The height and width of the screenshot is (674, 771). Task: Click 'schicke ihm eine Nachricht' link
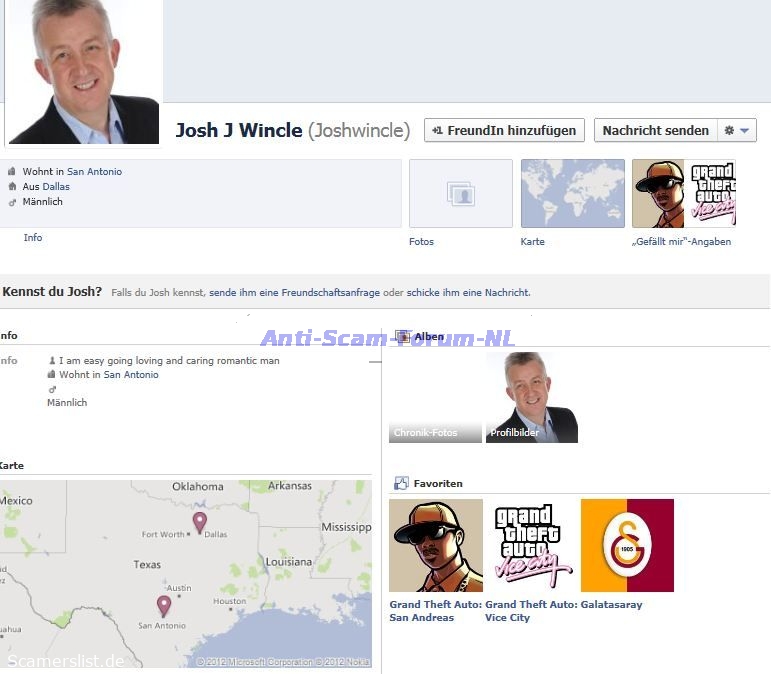click(468, 293)
